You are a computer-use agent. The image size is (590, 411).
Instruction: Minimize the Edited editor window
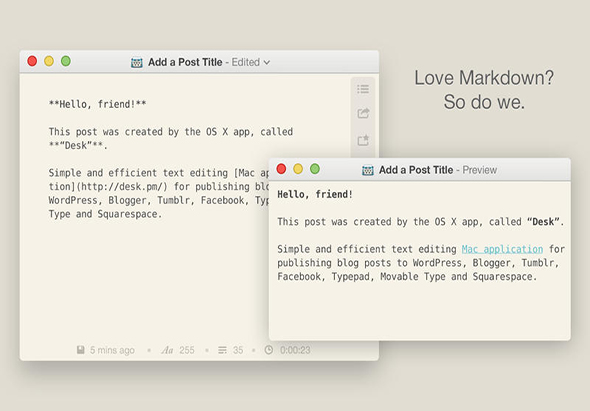click(49, 61)
